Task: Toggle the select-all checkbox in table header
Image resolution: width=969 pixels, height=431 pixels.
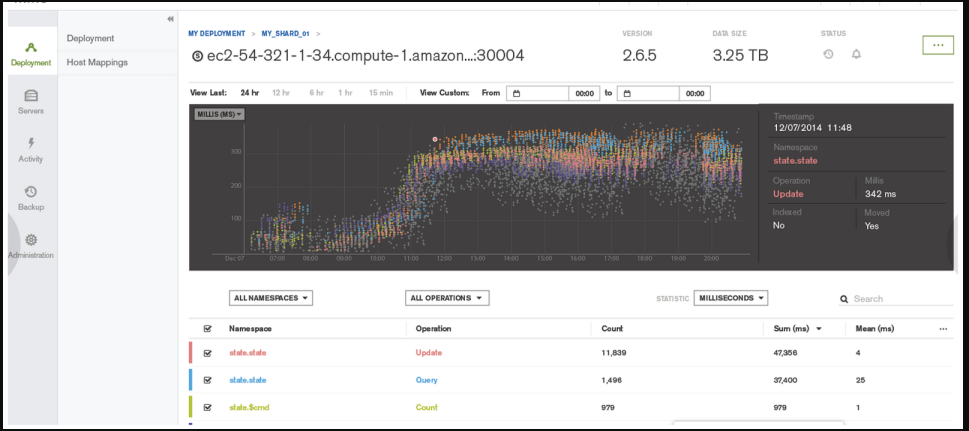Action: (207, 328)
